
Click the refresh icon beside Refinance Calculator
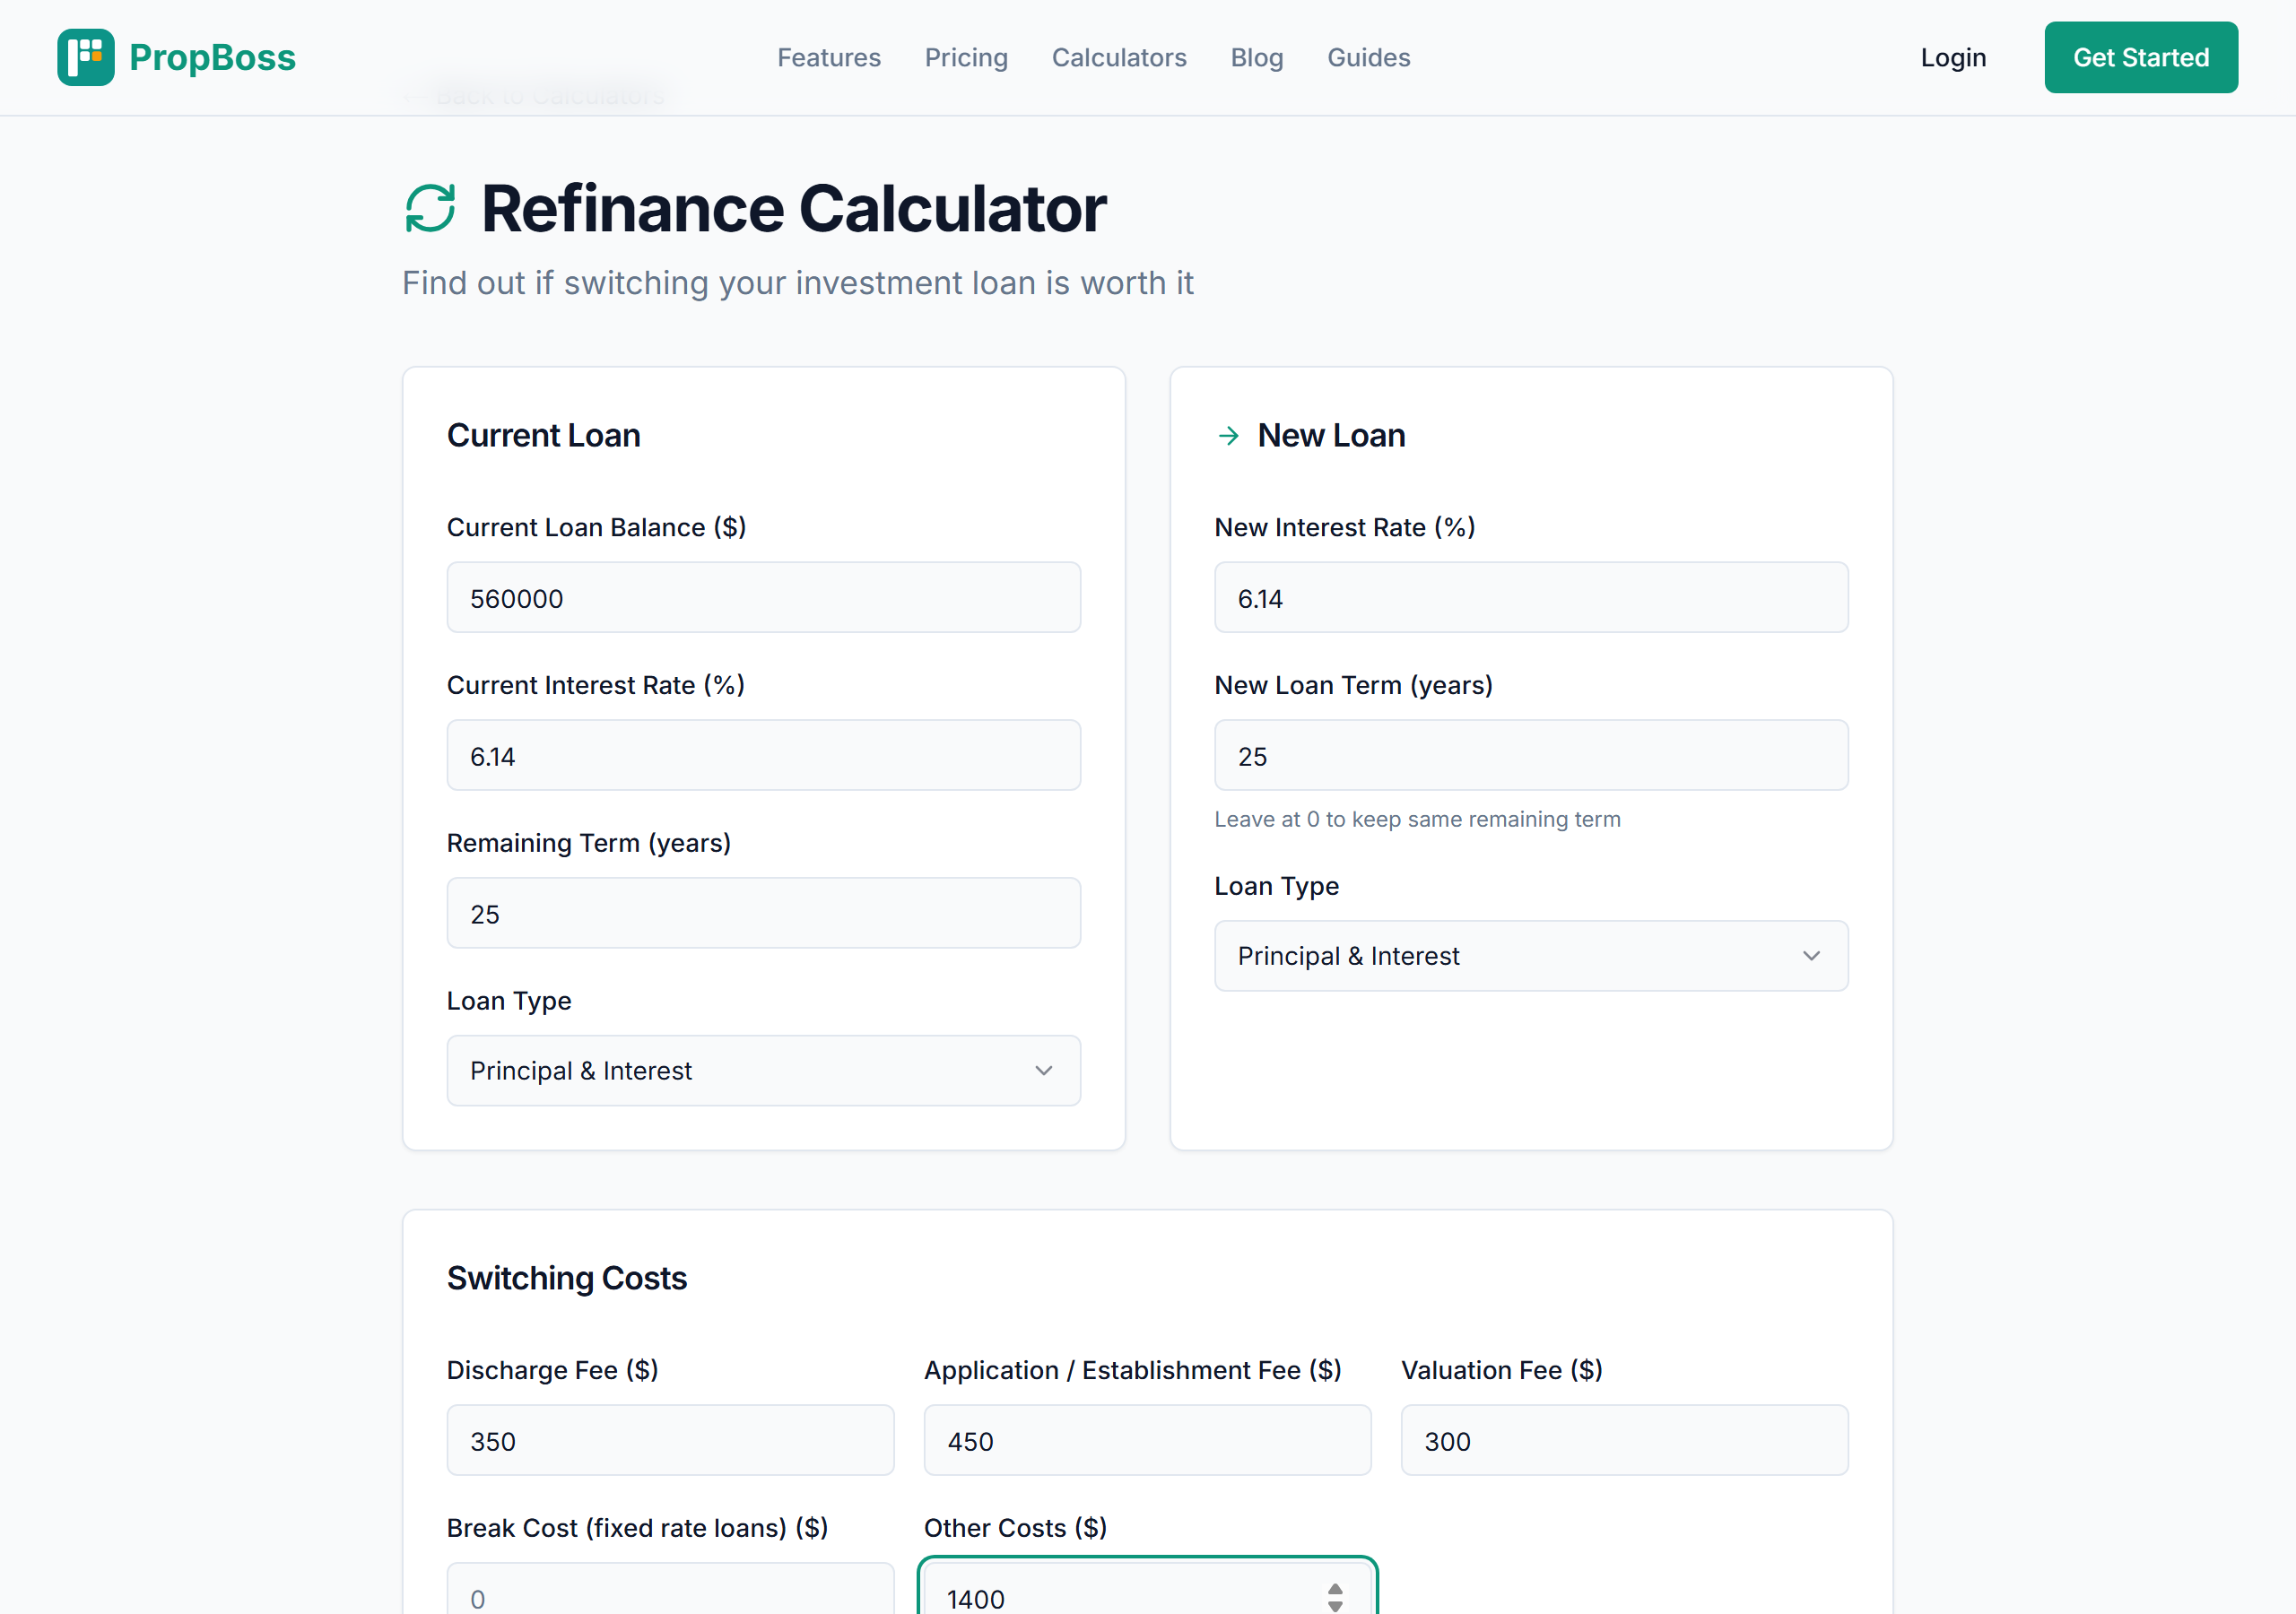[430, 208]
